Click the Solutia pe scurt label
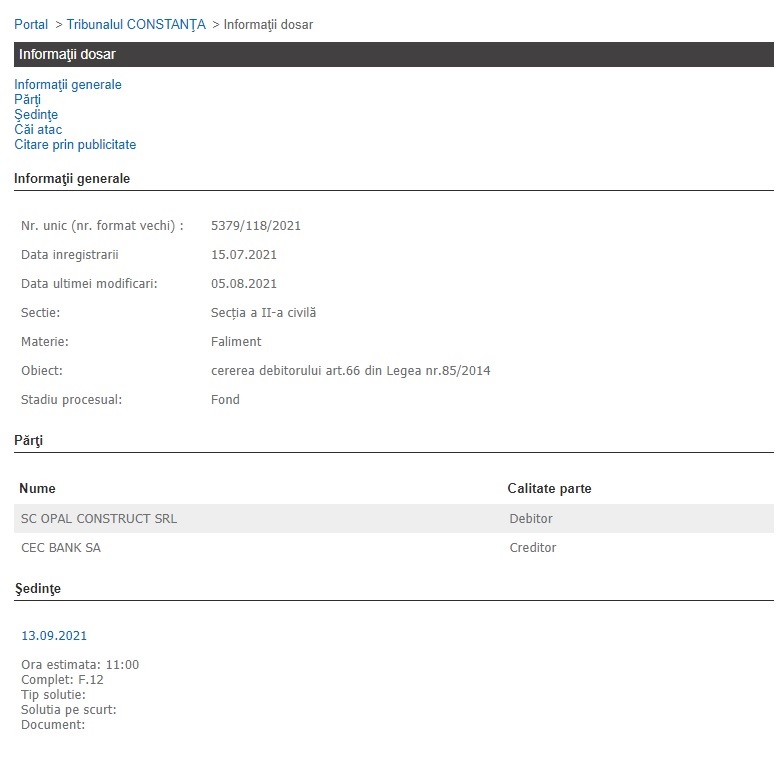This screenshot has width=782, height=757. [x=69, y=710]
